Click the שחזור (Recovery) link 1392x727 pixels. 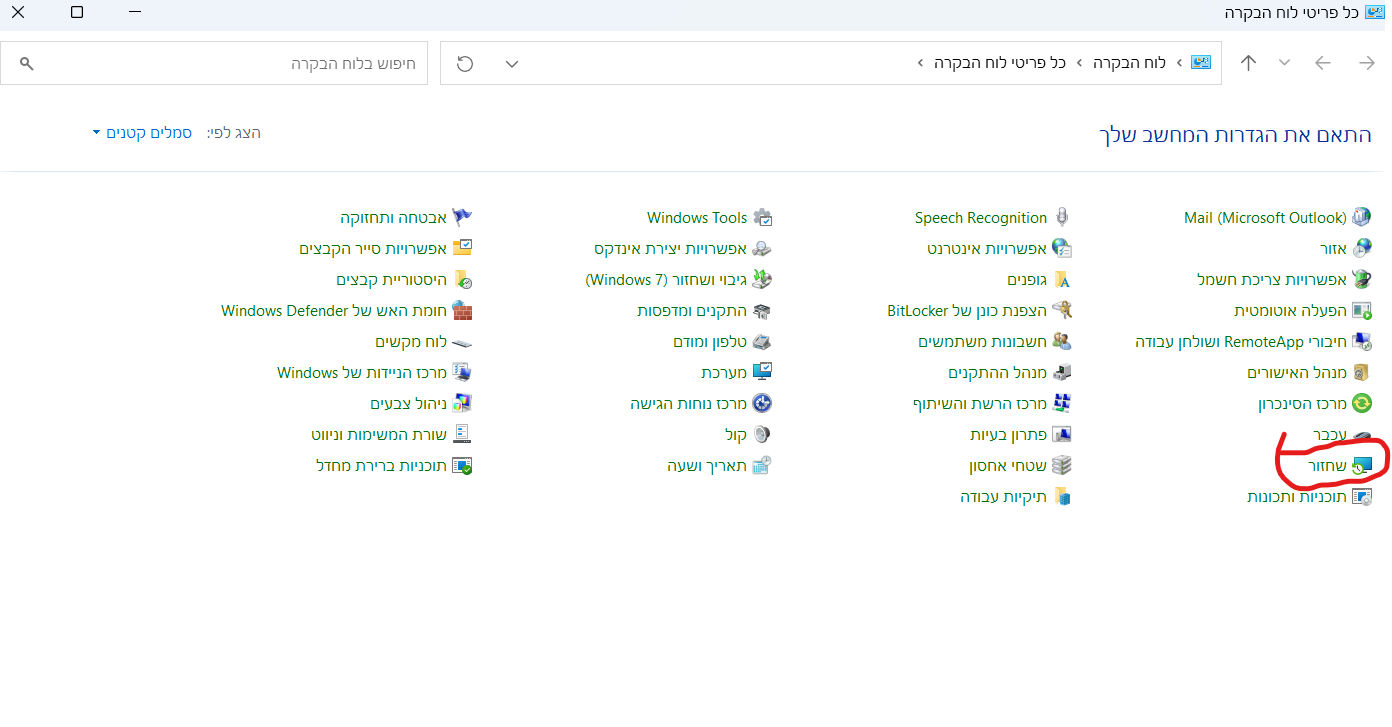click(1327, 466)
